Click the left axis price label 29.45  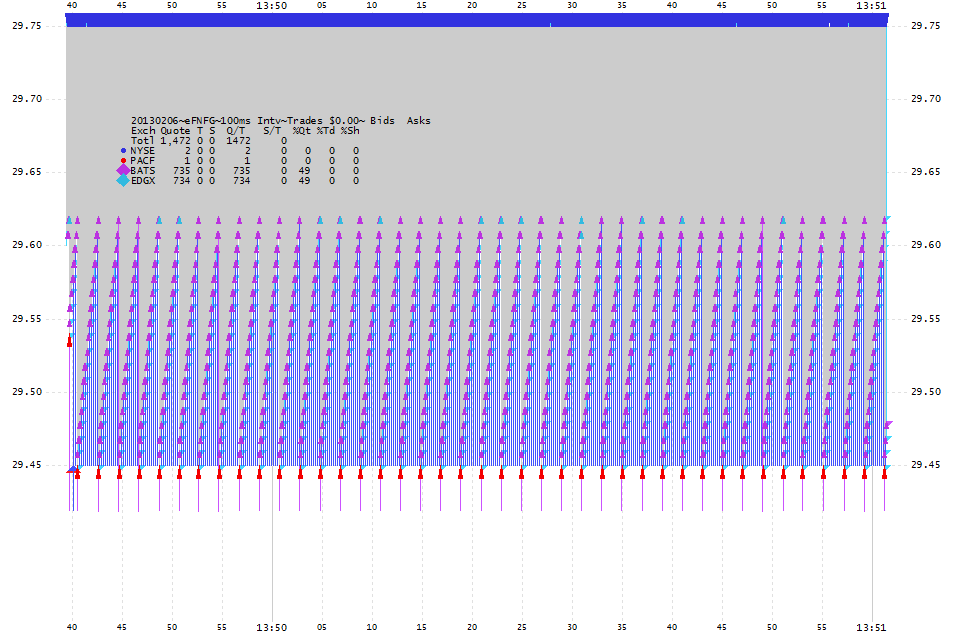(x=27, y=465)
